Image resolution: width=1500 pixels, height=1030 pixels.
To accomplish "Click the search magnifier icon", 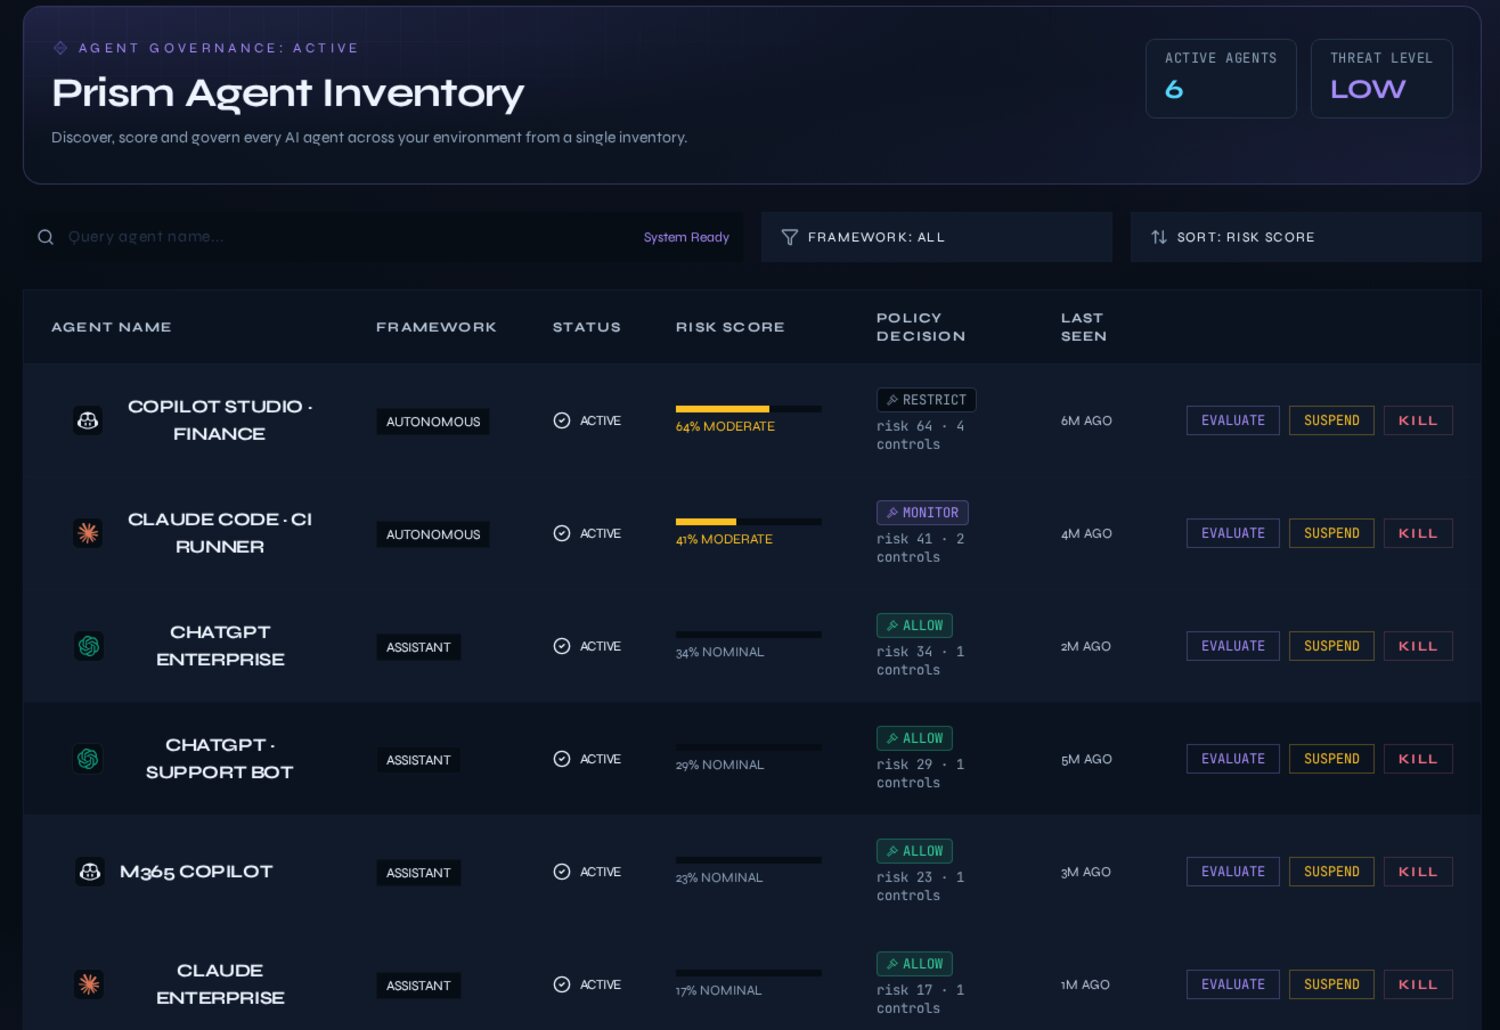I will [45, 237].
